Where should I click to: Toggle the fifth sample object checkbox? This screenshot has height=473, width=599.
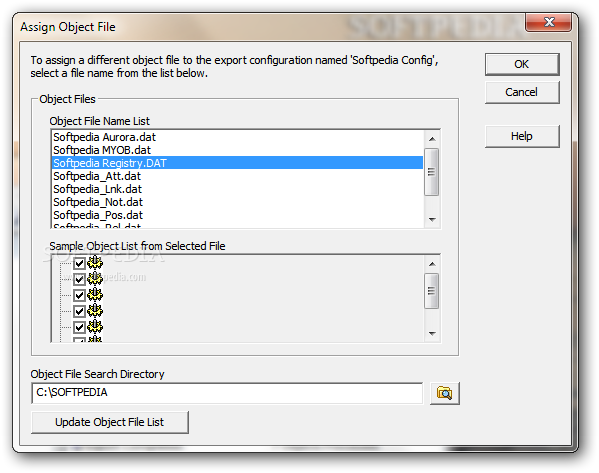pyautogui.click(x=79, y=327)
